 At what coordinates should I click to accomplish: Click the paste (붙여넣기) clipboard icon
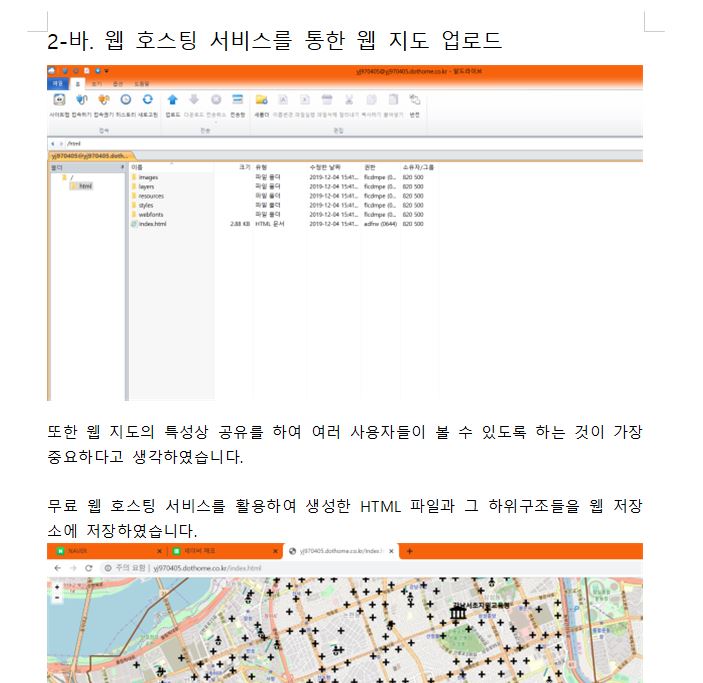tap(393, 100)
